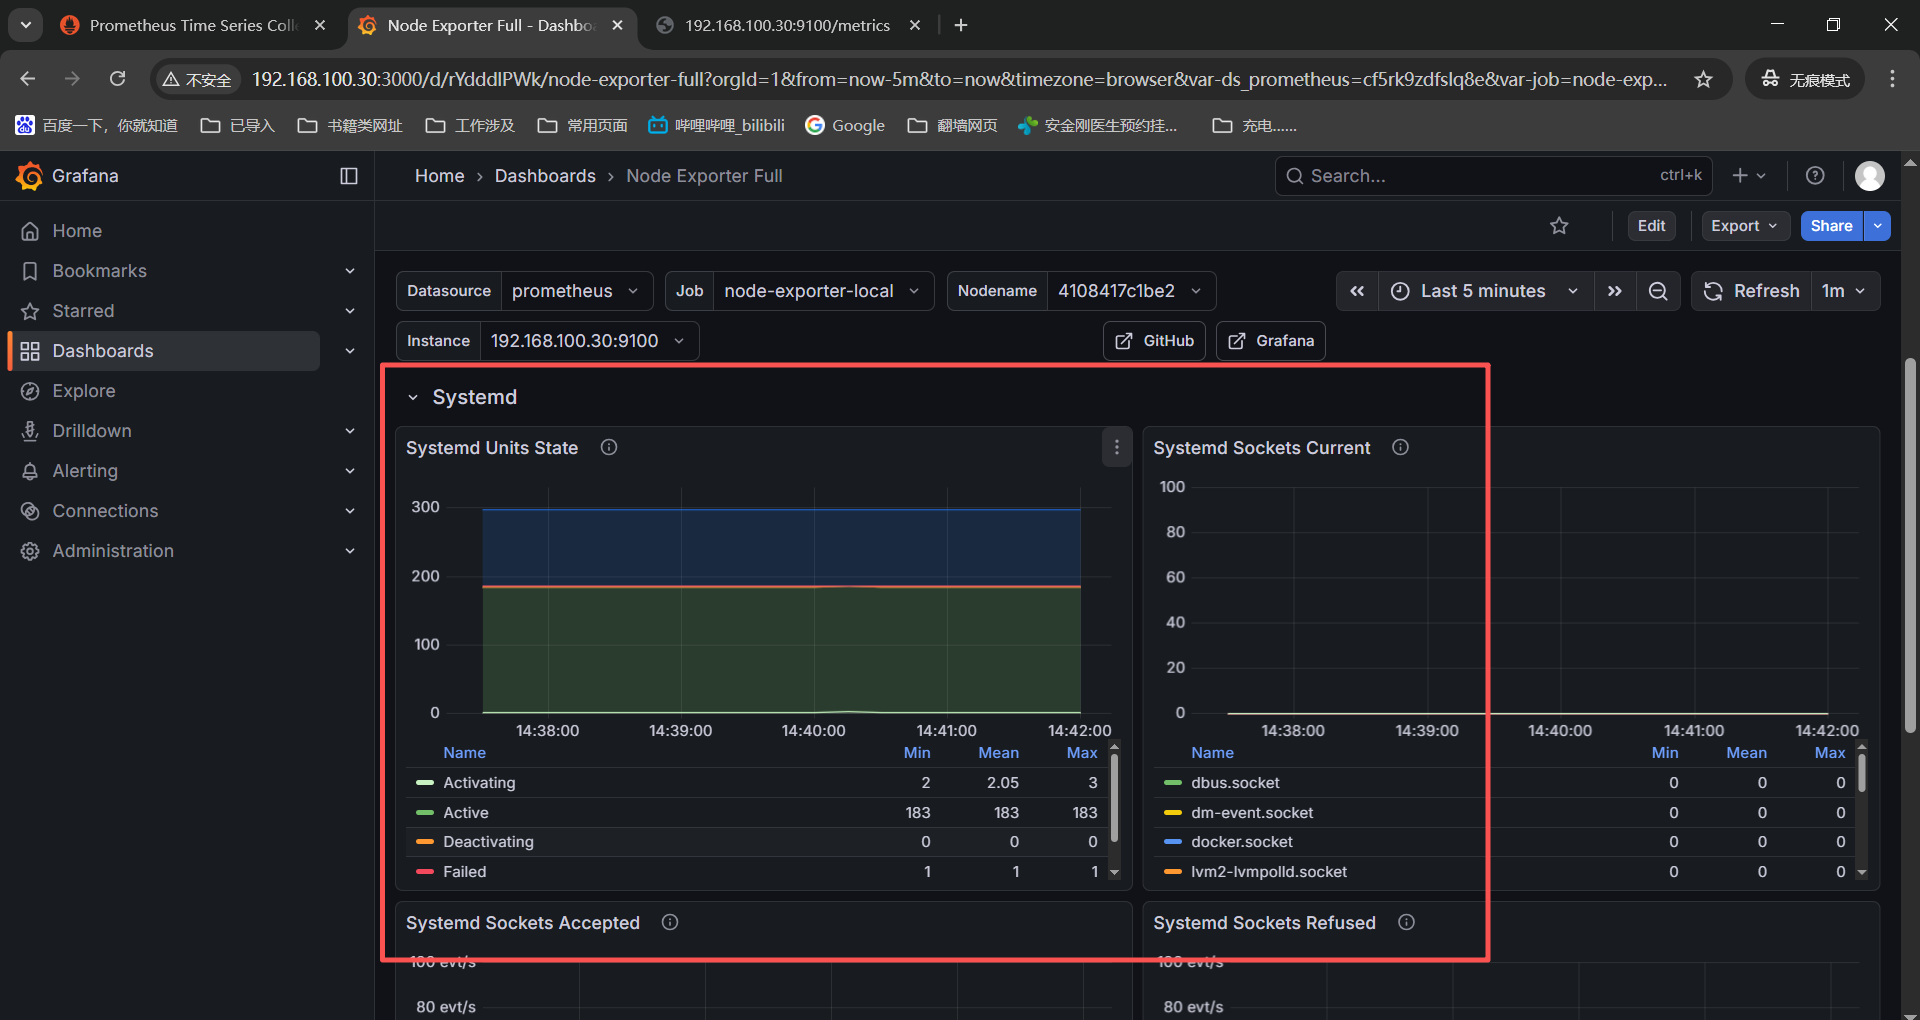Open the GitHub link
Image resolution: width=1920 pixels, height=1020 pixels.
[1155, 341]
